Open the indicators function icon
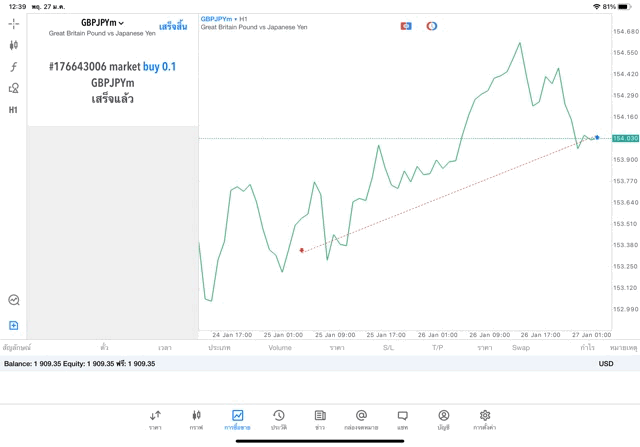This screenshot has width=640, height=447. tap(13, 67)
